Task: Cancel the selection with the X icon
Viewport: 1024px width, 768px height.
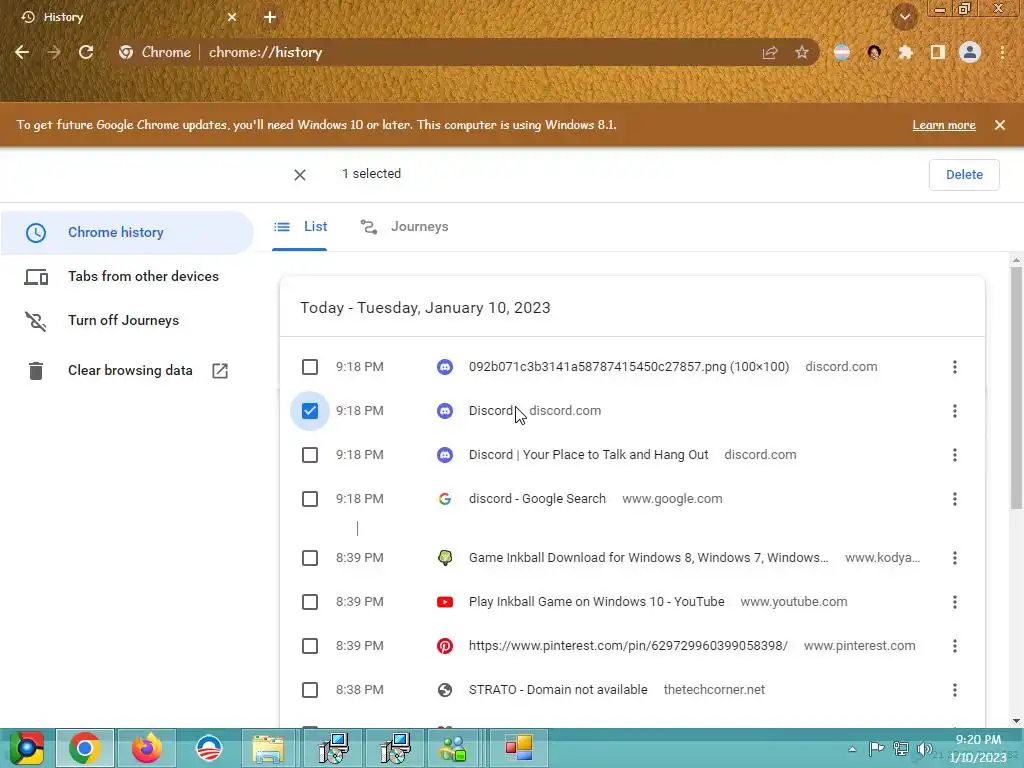Action: [300, 175]
